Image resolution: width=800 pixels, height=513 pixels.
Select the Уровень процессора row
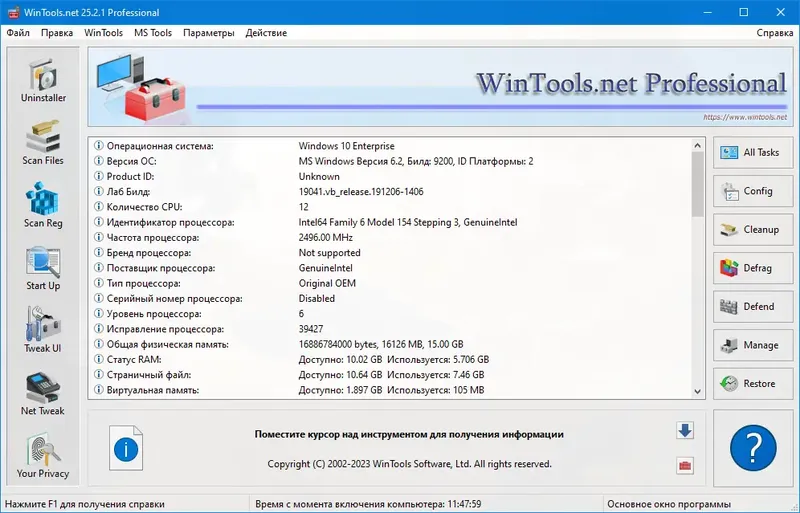391,314
